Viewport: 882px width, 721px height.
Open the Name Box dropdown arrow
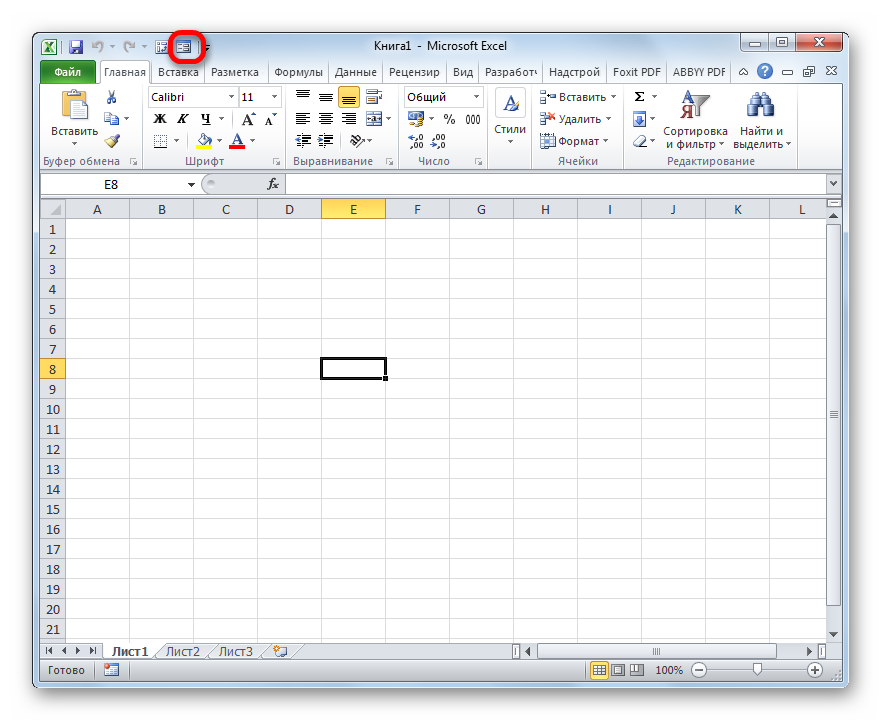[192, 185]
